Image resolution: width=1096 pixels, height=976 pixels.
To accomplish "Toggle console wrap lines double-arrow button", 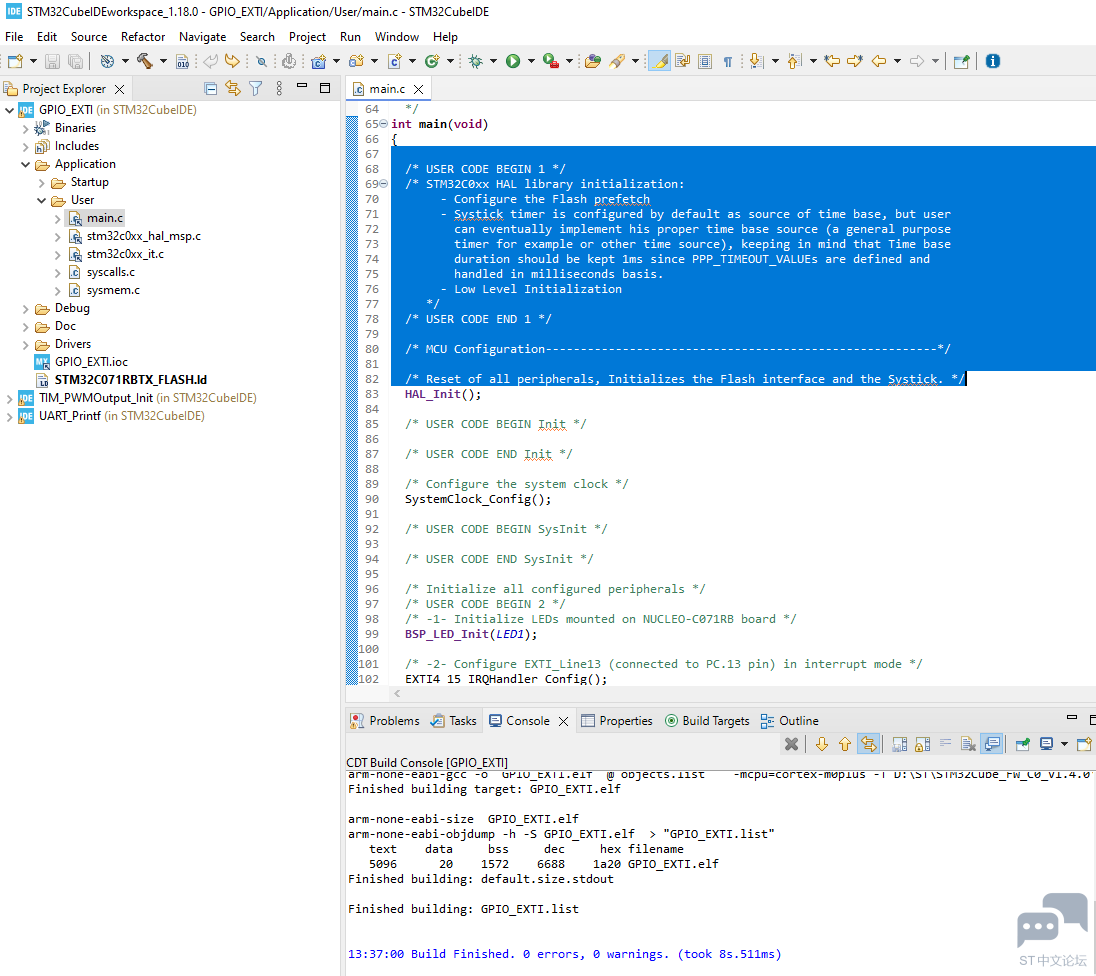I will [x=868, y=744].
